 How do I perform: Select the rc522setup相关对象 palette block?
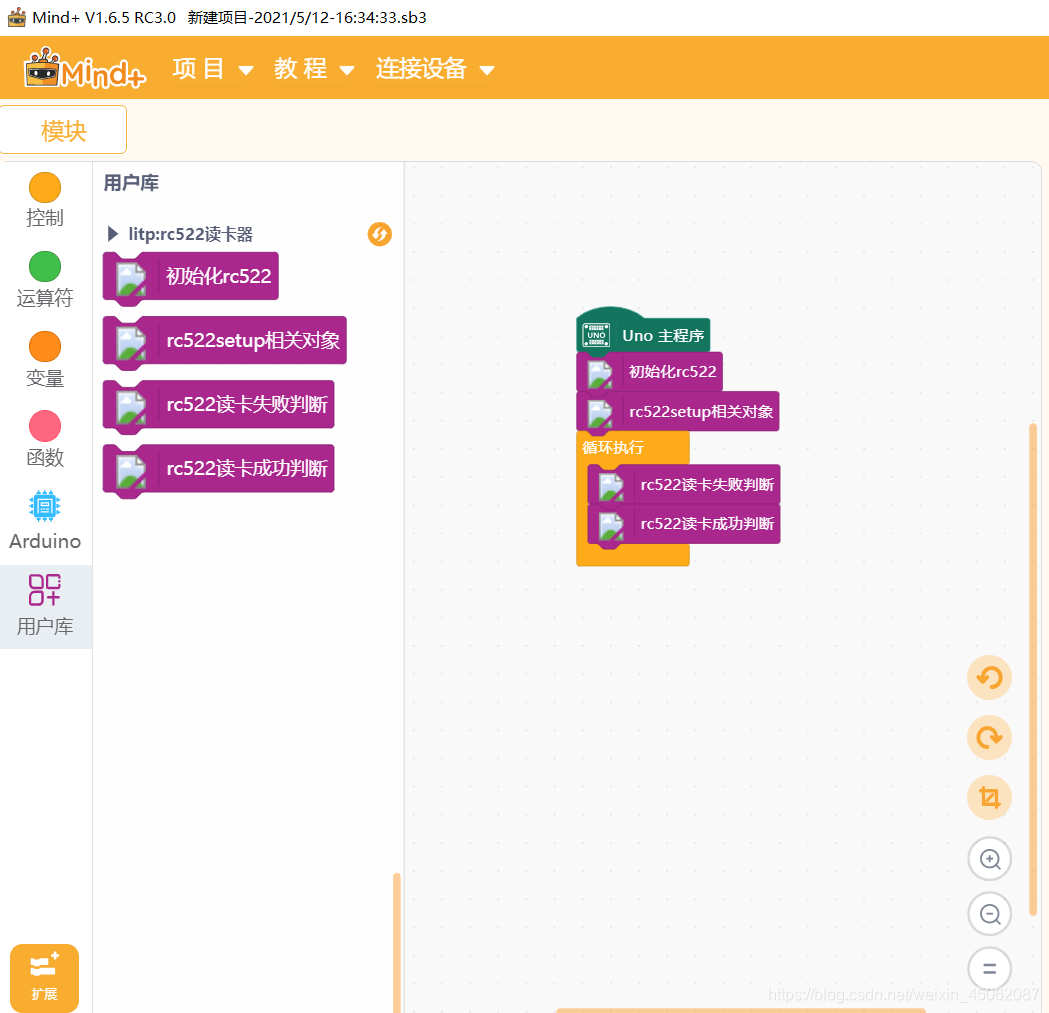tap(225, 341)
